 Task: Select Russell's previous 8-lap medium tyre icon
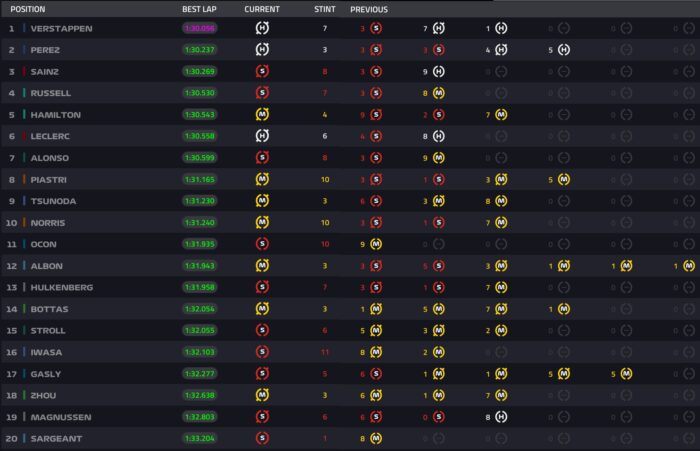tap(439, 93)
